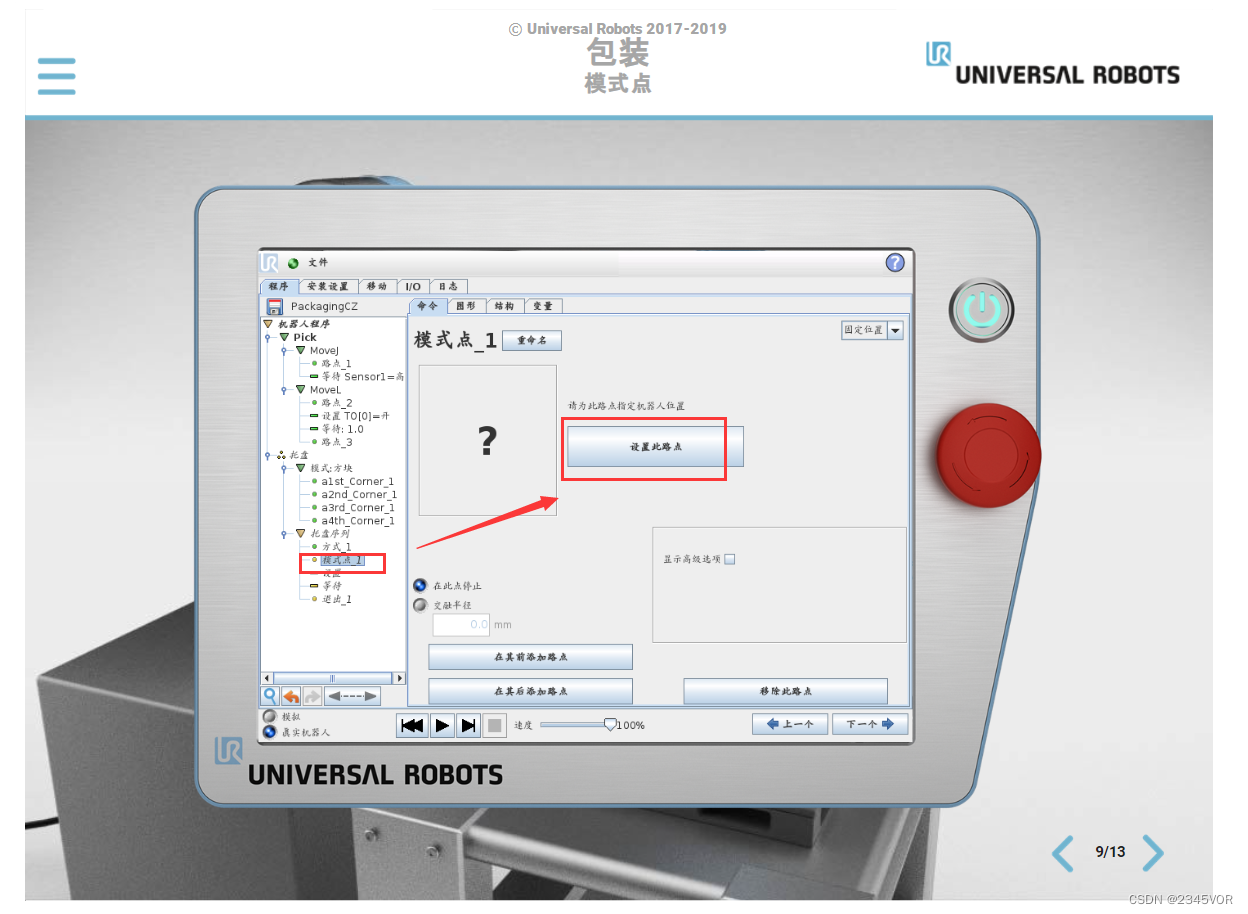Collapse the MoveJ node triangle
1248x914 pixels.
tap(300, 350)
